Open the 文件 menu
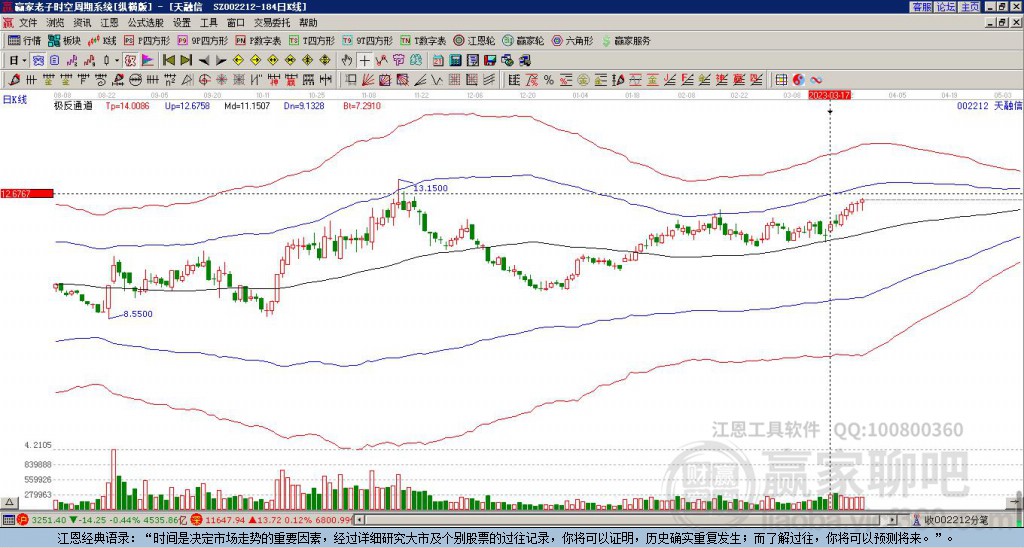This screenshot has width=1024, height=548. point(28,23)
